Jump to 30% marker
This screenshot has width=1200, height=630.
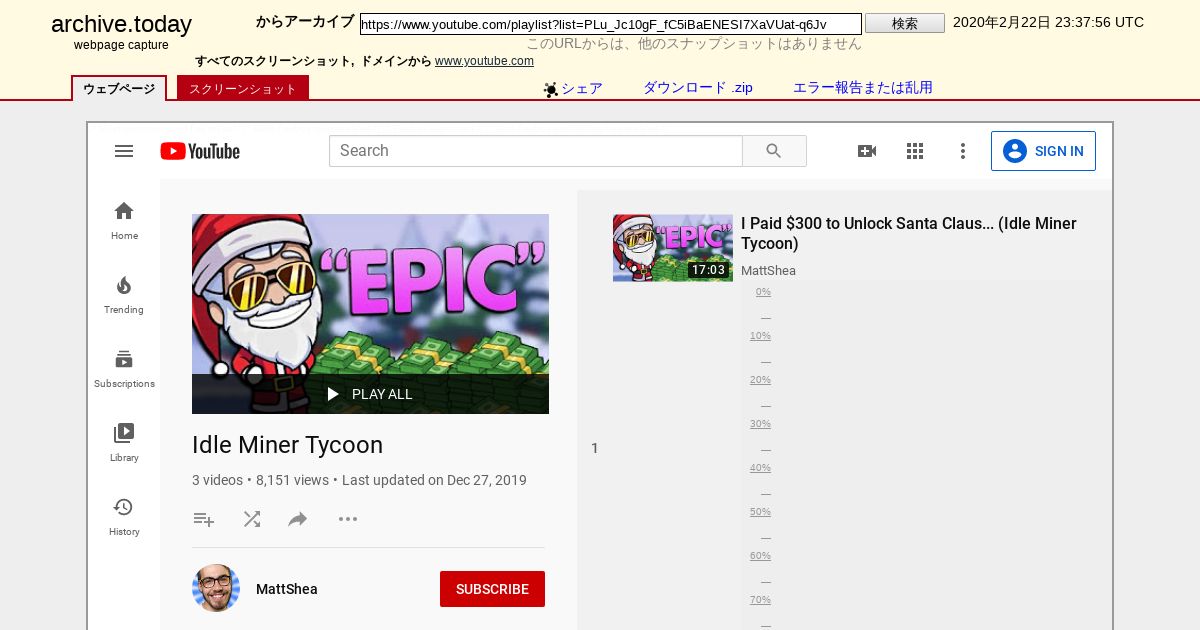click(x=760, y=424)
